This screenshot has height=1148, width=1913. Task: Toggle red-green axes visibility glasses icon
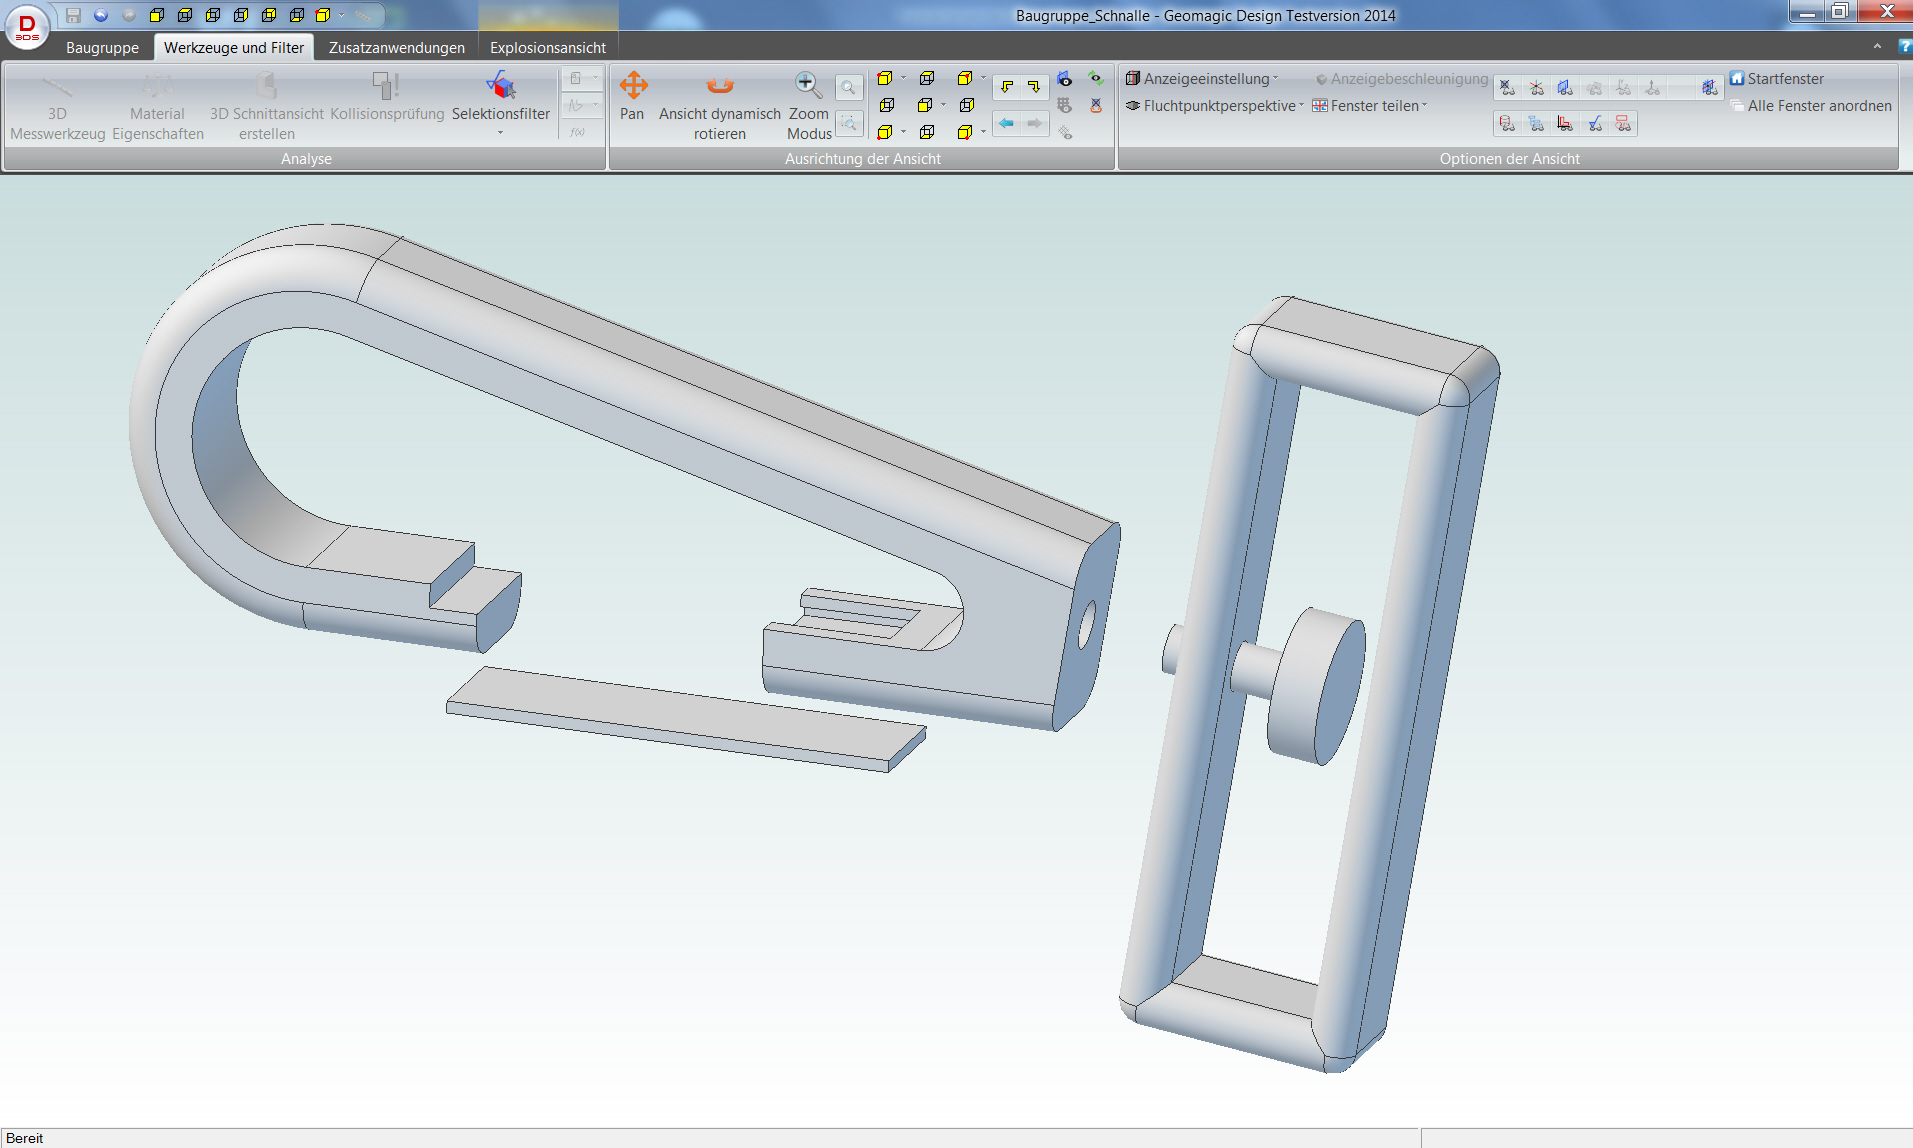[1537, 88]
